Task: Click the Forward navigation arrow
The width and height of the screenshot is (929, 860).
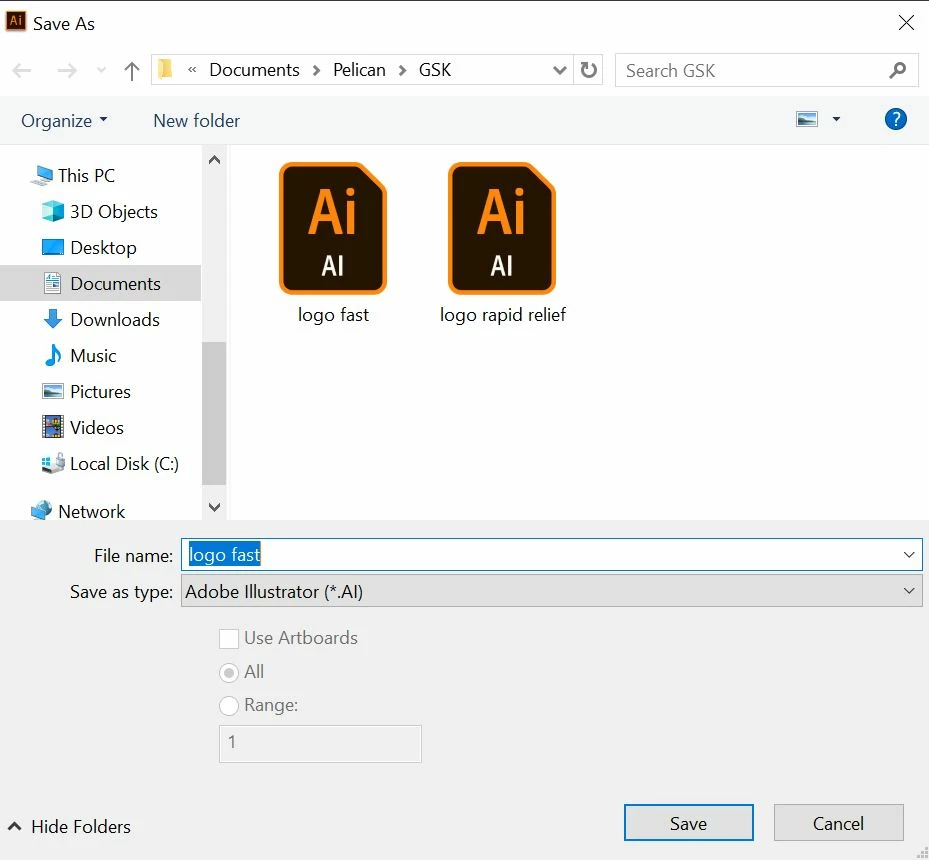Action: (x=66, y=70)
